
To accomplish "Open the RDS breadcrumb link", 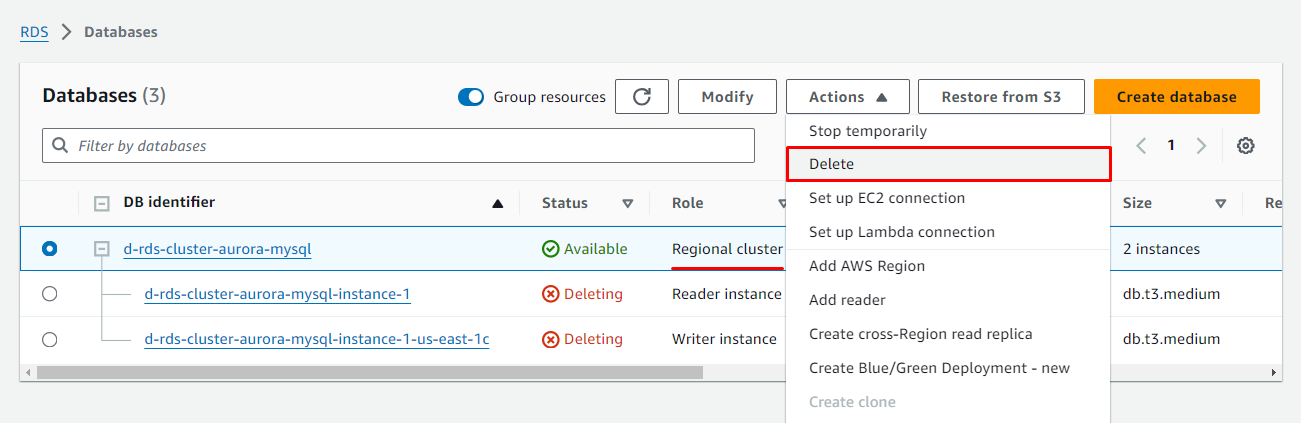I will 34,32.
